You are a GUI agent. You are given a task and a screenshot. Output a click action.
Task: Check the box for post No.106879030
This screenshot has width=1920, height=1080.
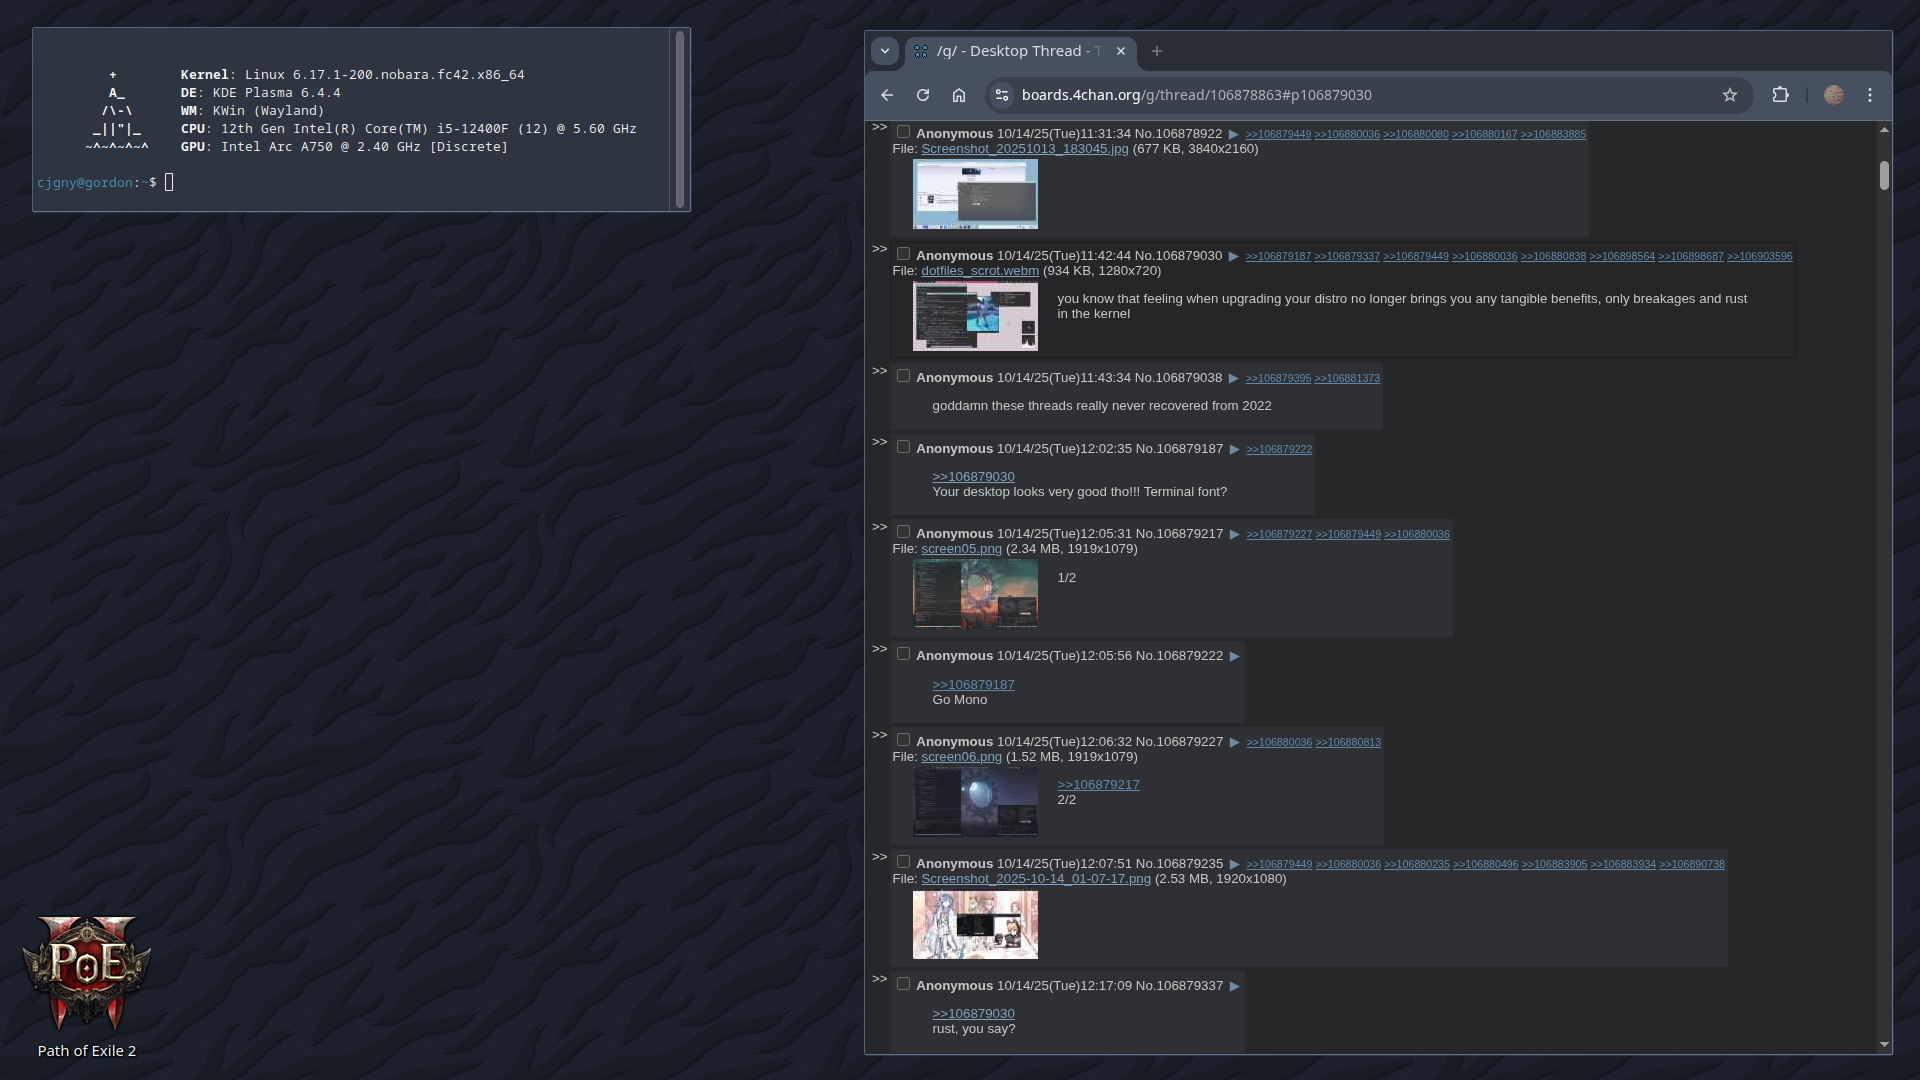903,254
